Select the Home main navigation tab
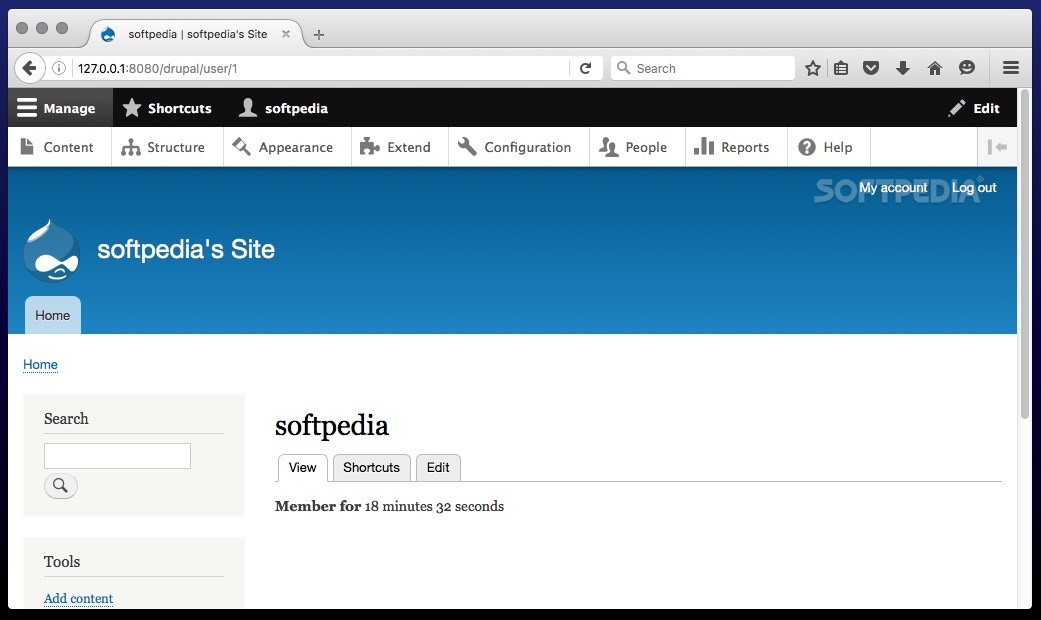This screenshot has height=620, width=1041. click(x=52, y=315)
